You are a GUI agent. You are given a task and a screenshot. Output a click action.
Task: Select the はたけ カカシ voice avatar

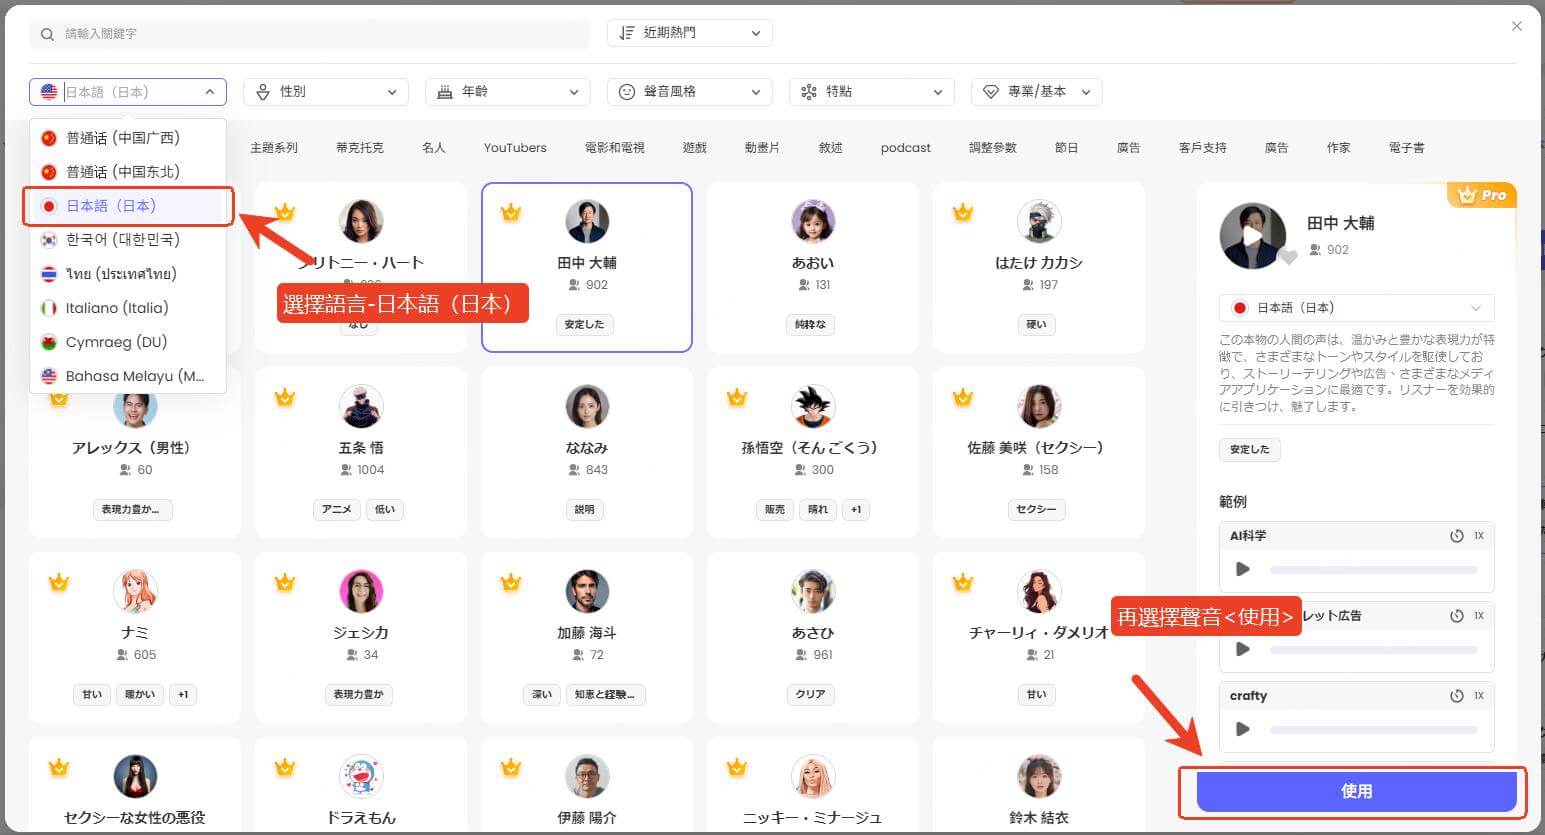pos(1039,222)
